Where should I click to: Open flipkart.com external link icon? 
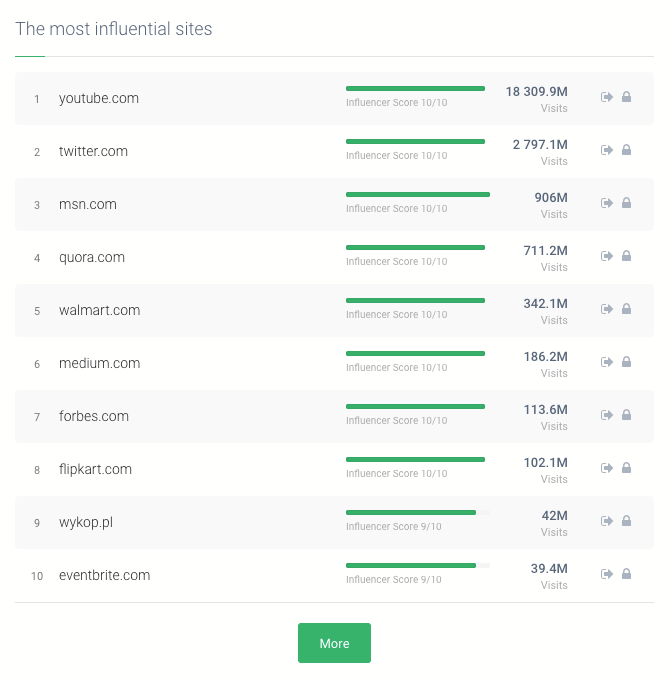tap(607, 468)
